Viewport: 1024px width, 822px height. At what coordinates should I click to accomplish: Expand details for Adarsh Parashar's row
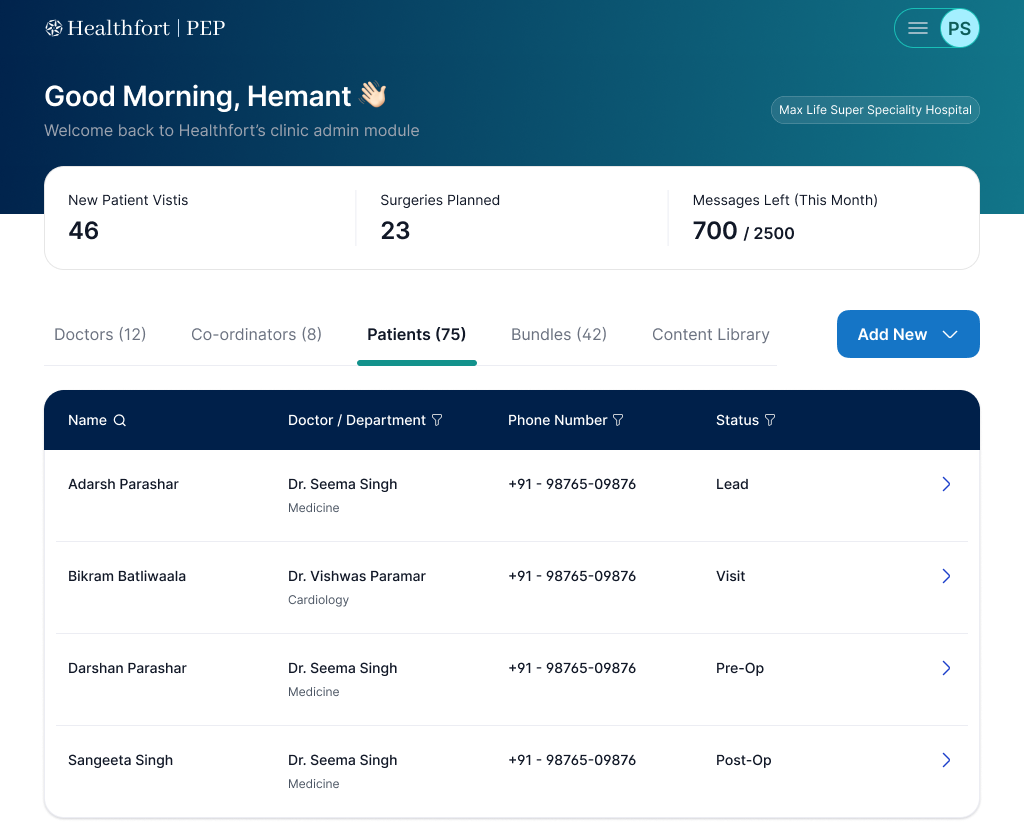[x=946, y=484]
